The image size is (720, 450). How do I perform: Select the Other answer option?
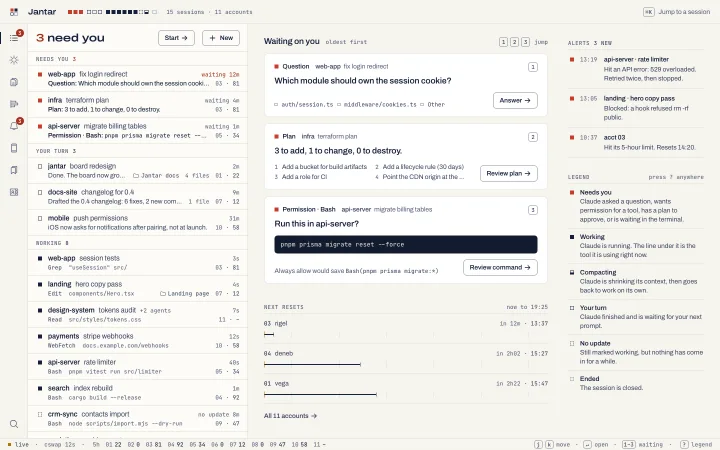433,105
